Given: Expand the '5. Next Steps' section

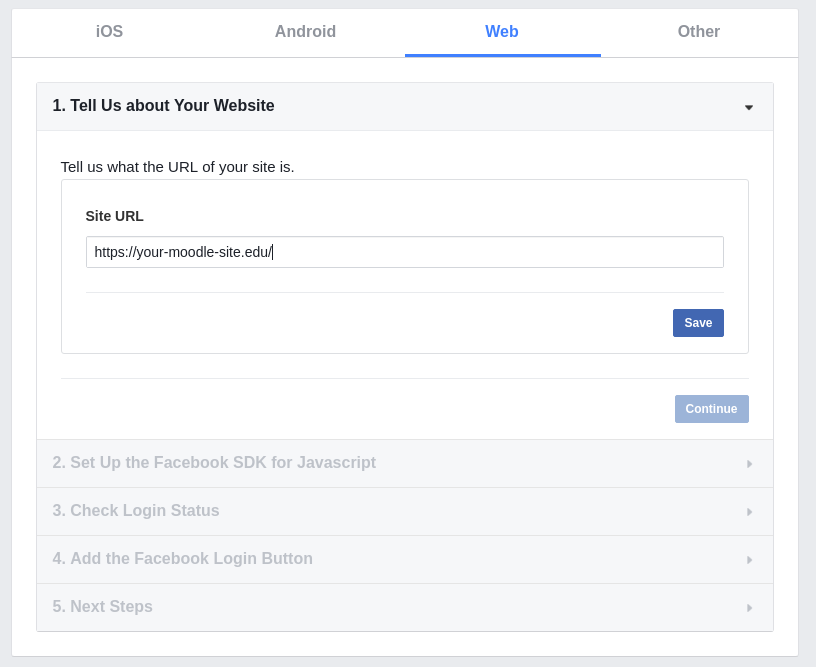Looking at the screenshot, I should [x=103, y=607].
